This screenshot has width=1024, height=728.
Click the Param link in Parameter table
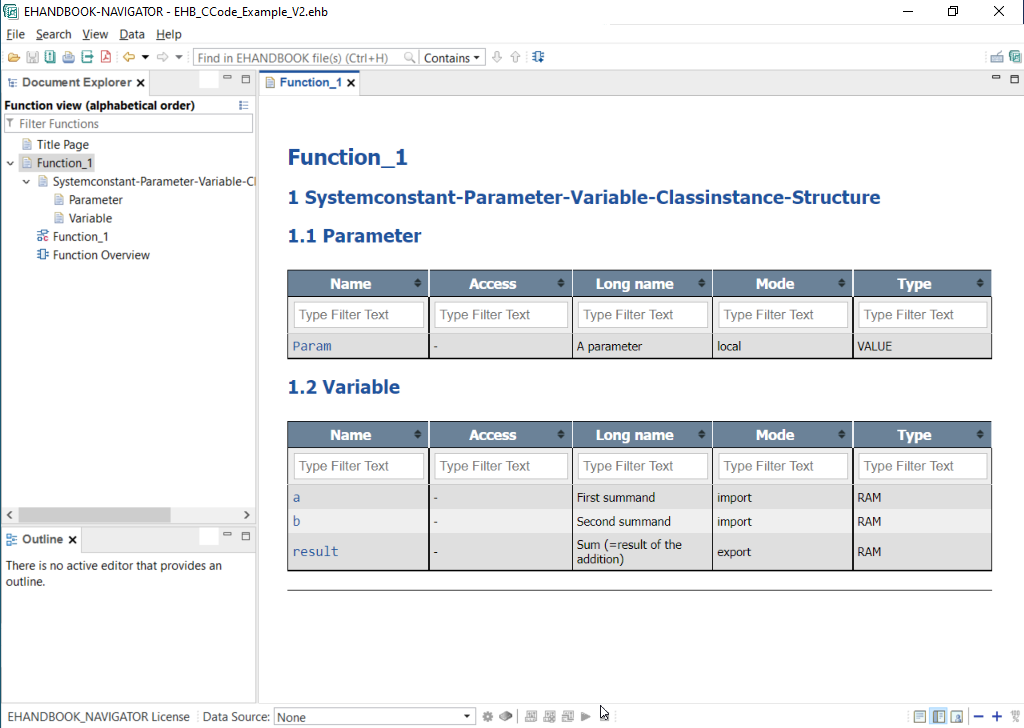pyautogui.click(x=312, y=346)
